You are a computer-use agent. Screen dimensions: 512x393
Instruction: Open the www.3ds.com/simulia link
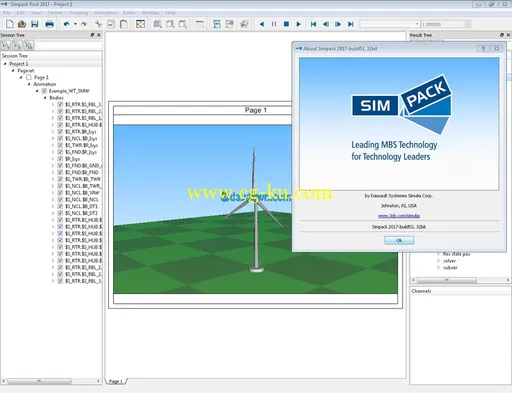coord(399,216)
